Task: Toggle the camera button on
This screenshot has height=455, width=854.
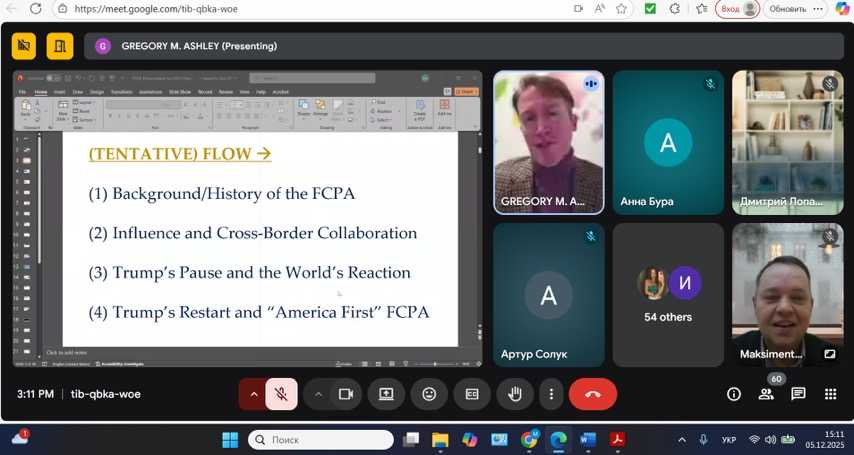Action: pos(346,394)
